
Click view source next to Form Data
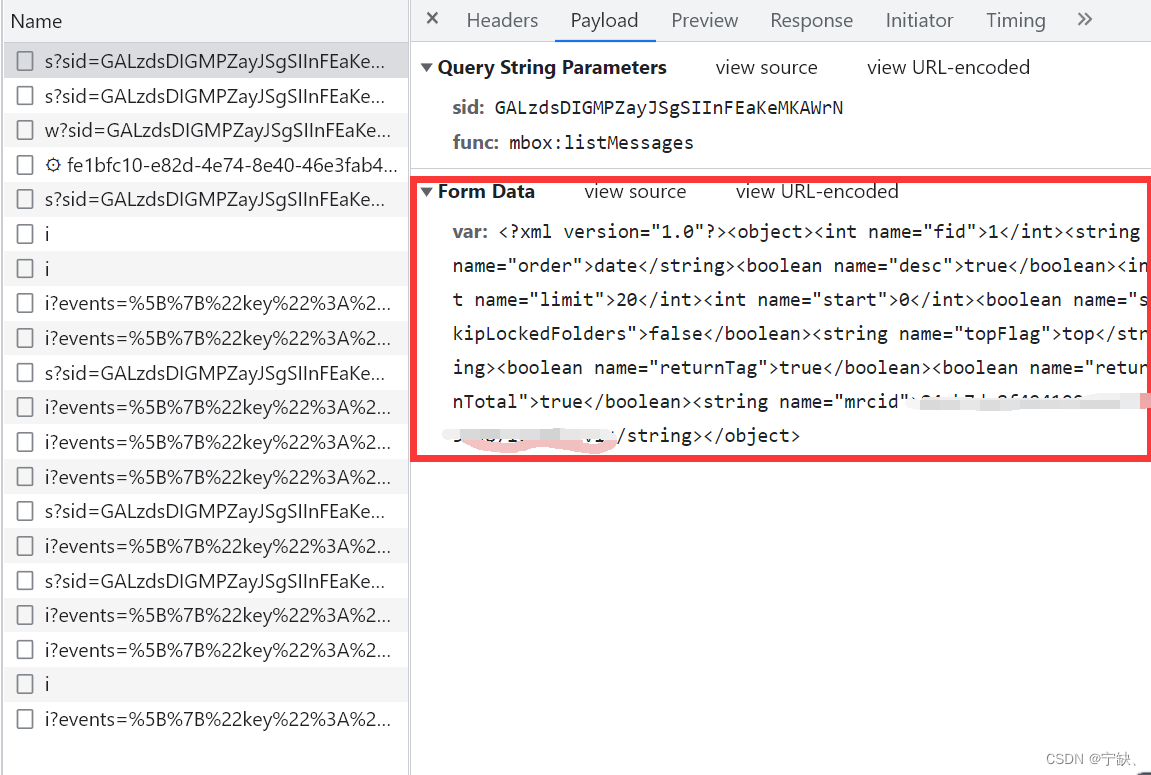coord(635,191)
